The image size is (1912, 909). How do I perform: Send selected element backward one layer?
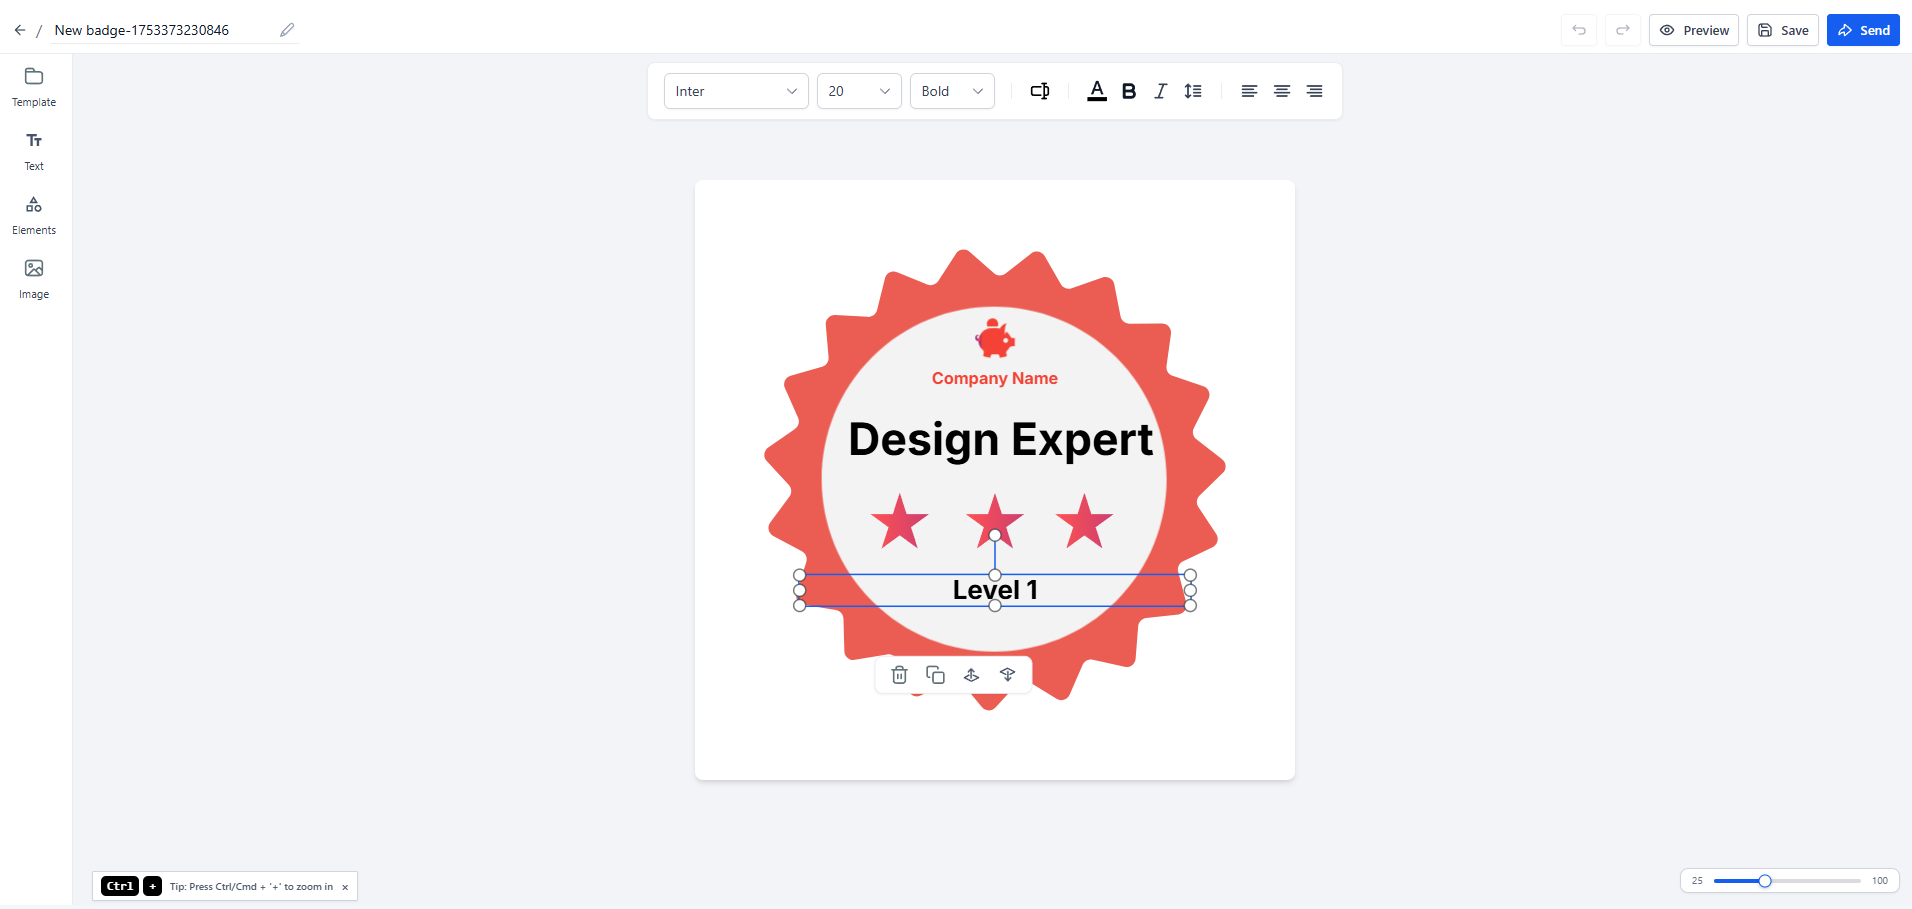point(1007,675)
